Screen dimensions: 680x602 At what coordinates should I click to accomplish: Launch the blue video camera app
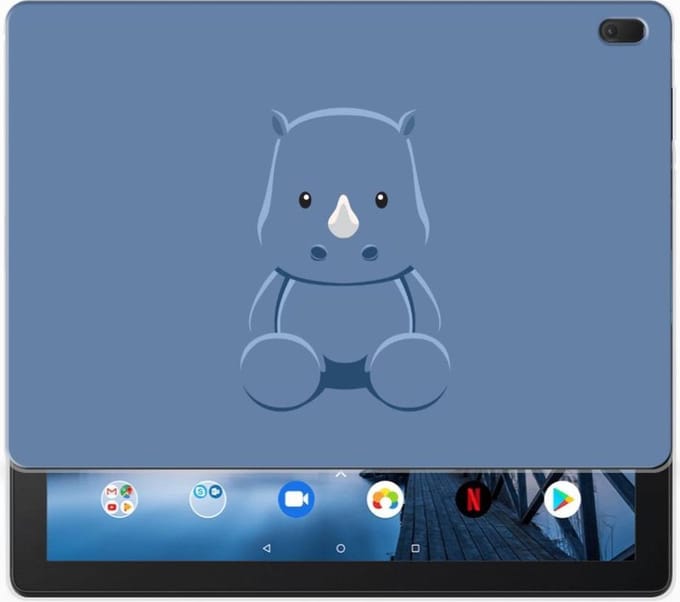(296, 499)
